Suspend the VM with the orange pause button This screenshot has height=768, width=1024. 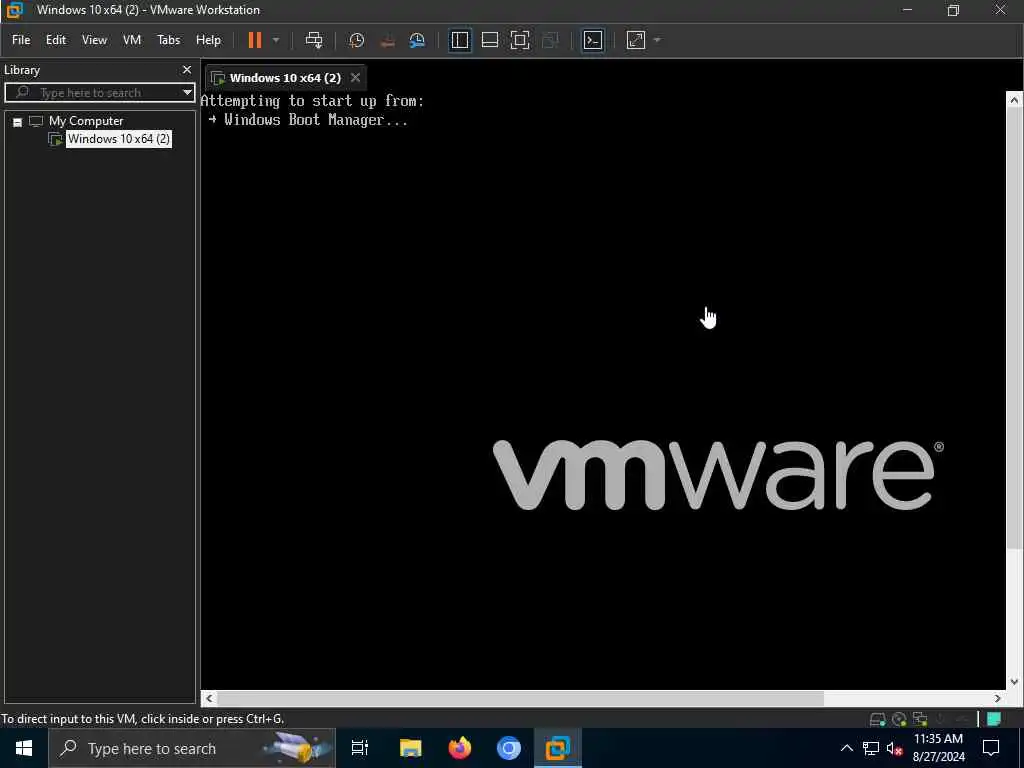tap(255, 40)
